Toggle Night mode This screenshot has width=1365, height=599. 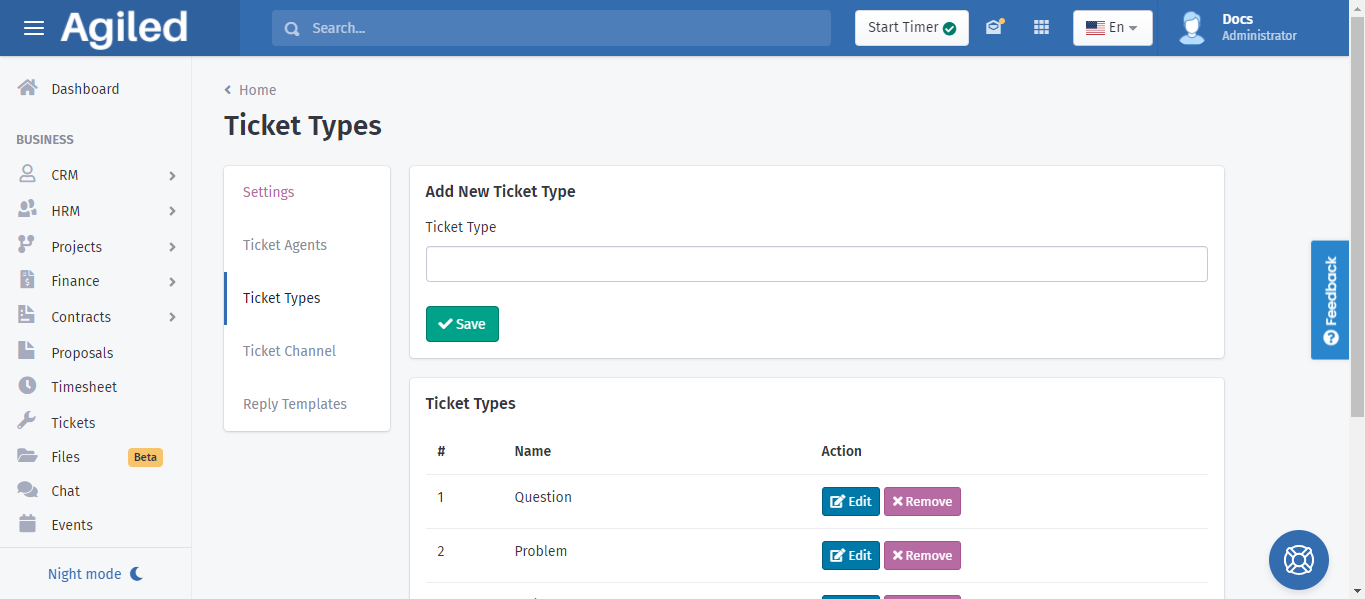pos(95,574)
